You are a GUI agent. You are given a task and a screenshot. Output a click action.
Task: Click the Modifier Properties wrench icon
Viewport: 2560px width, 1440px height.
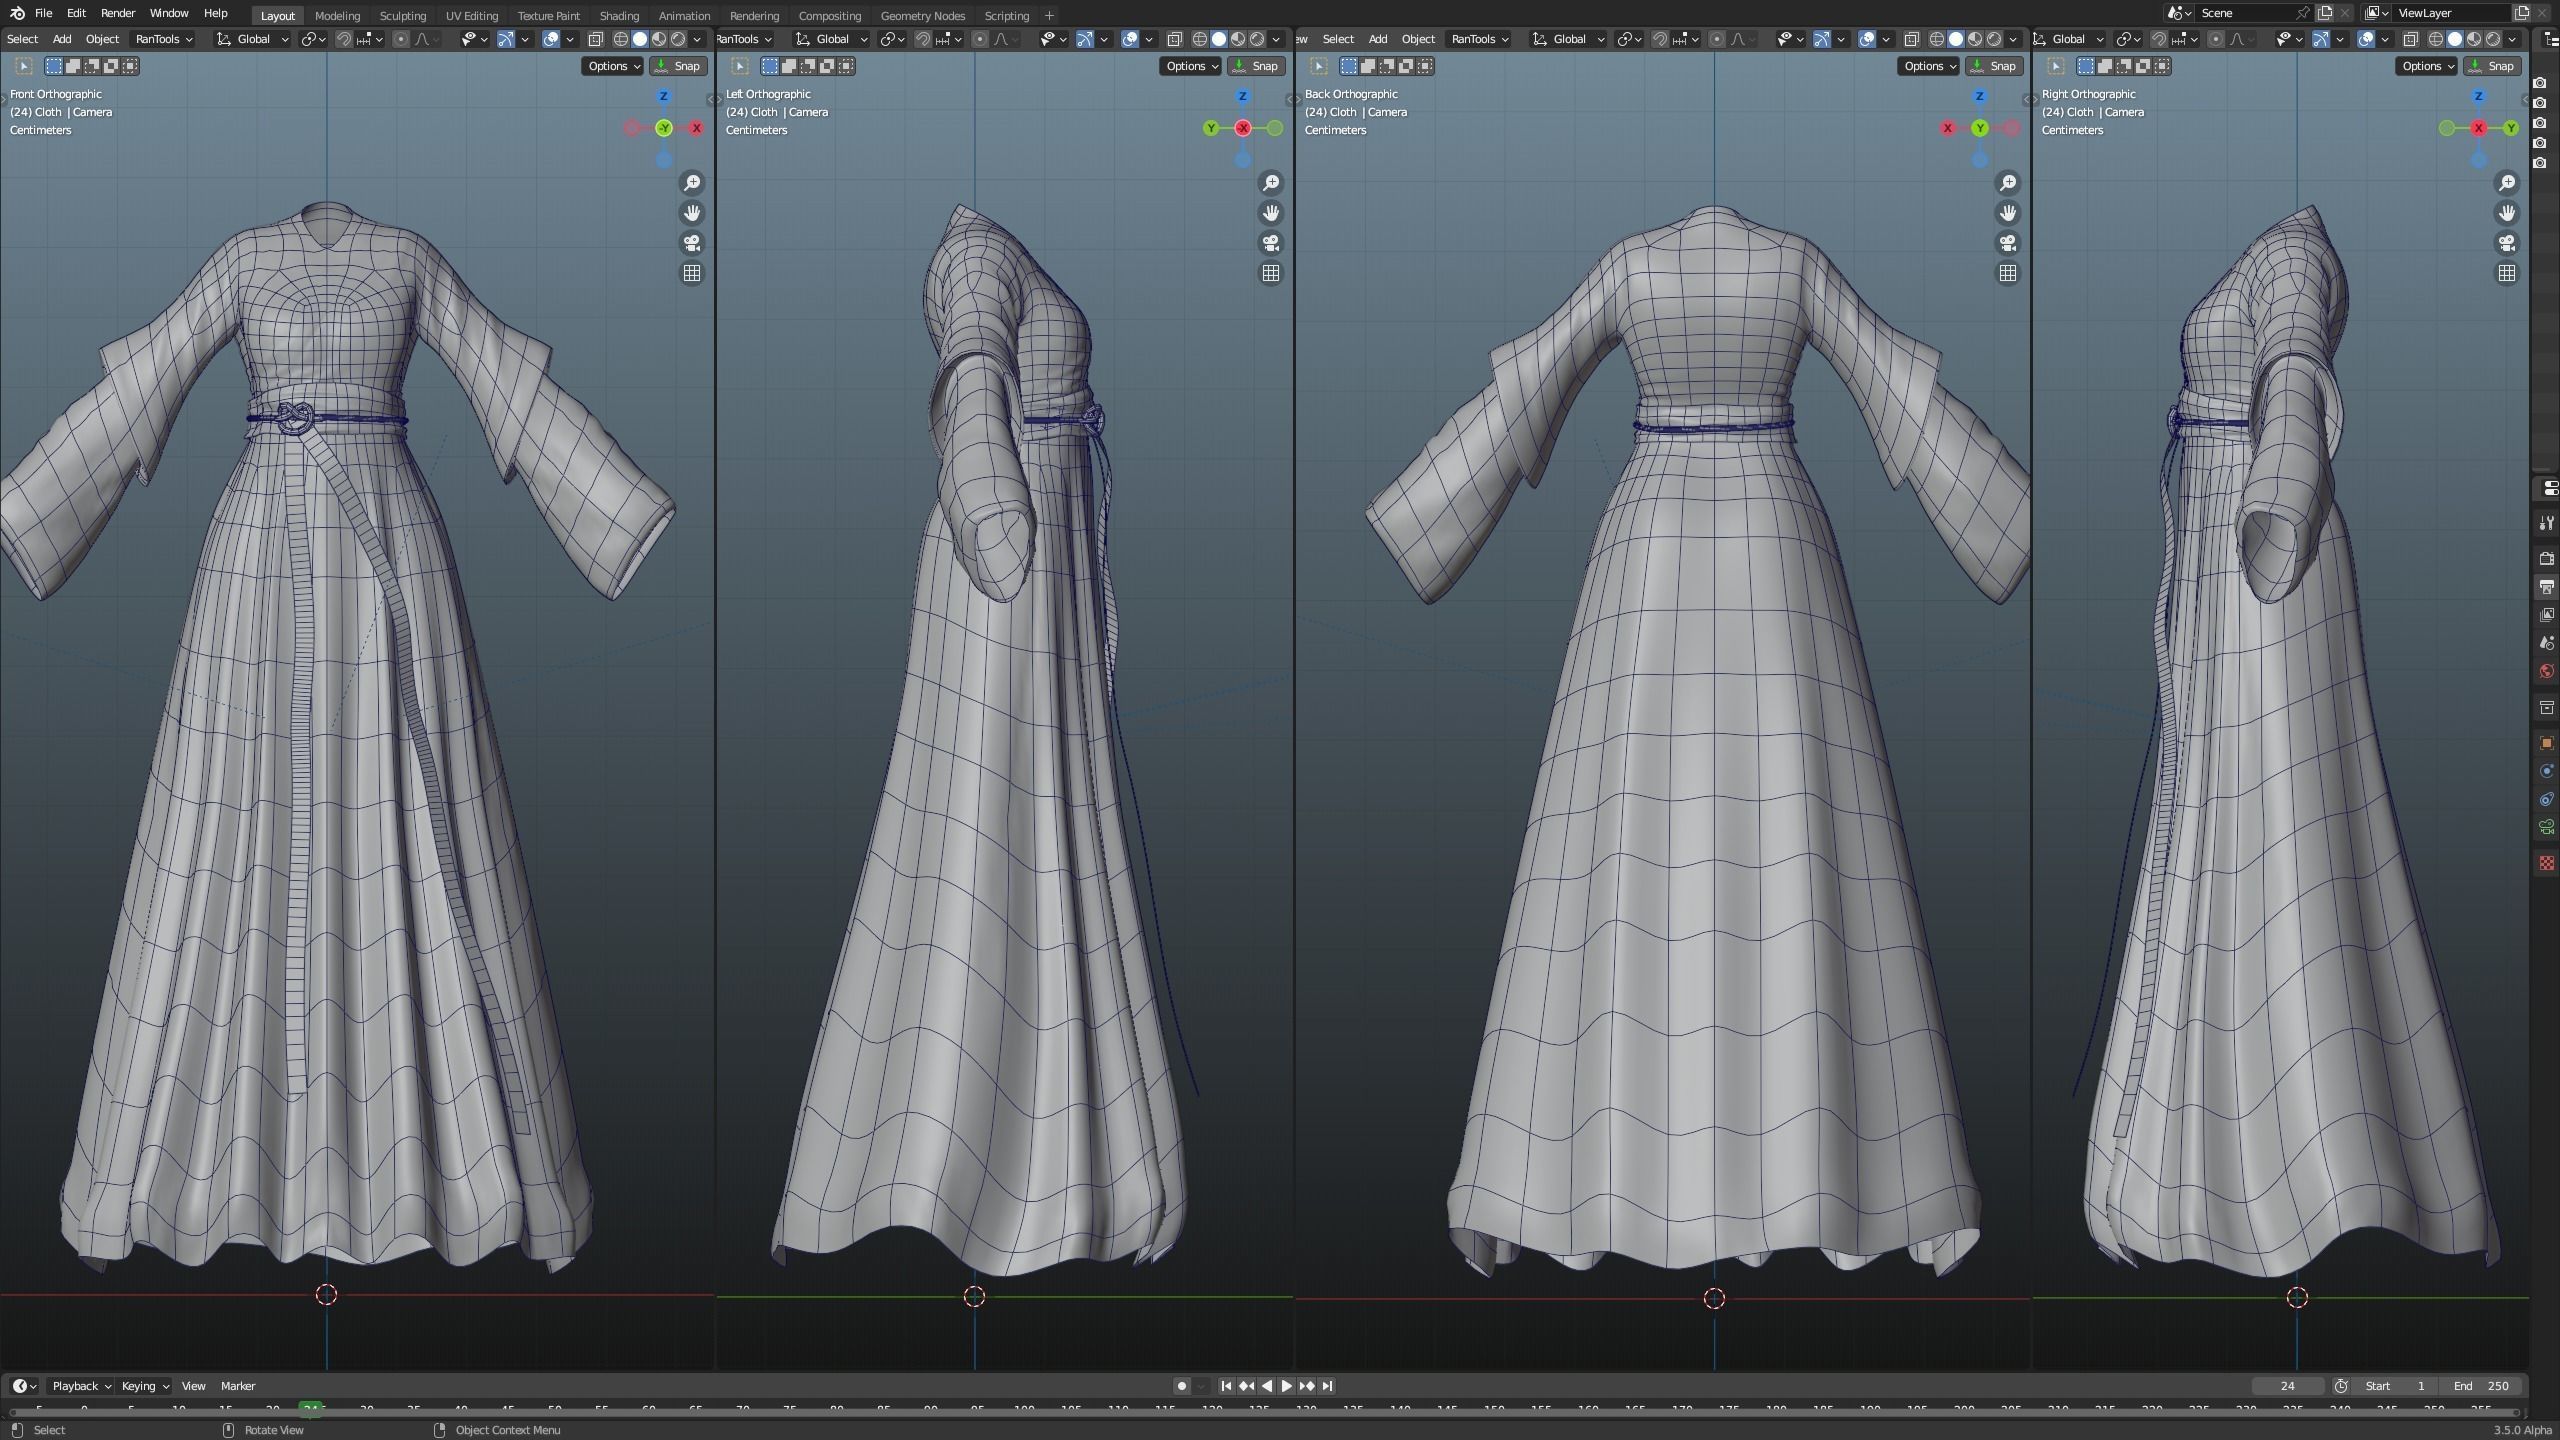tap(2547, 522)
